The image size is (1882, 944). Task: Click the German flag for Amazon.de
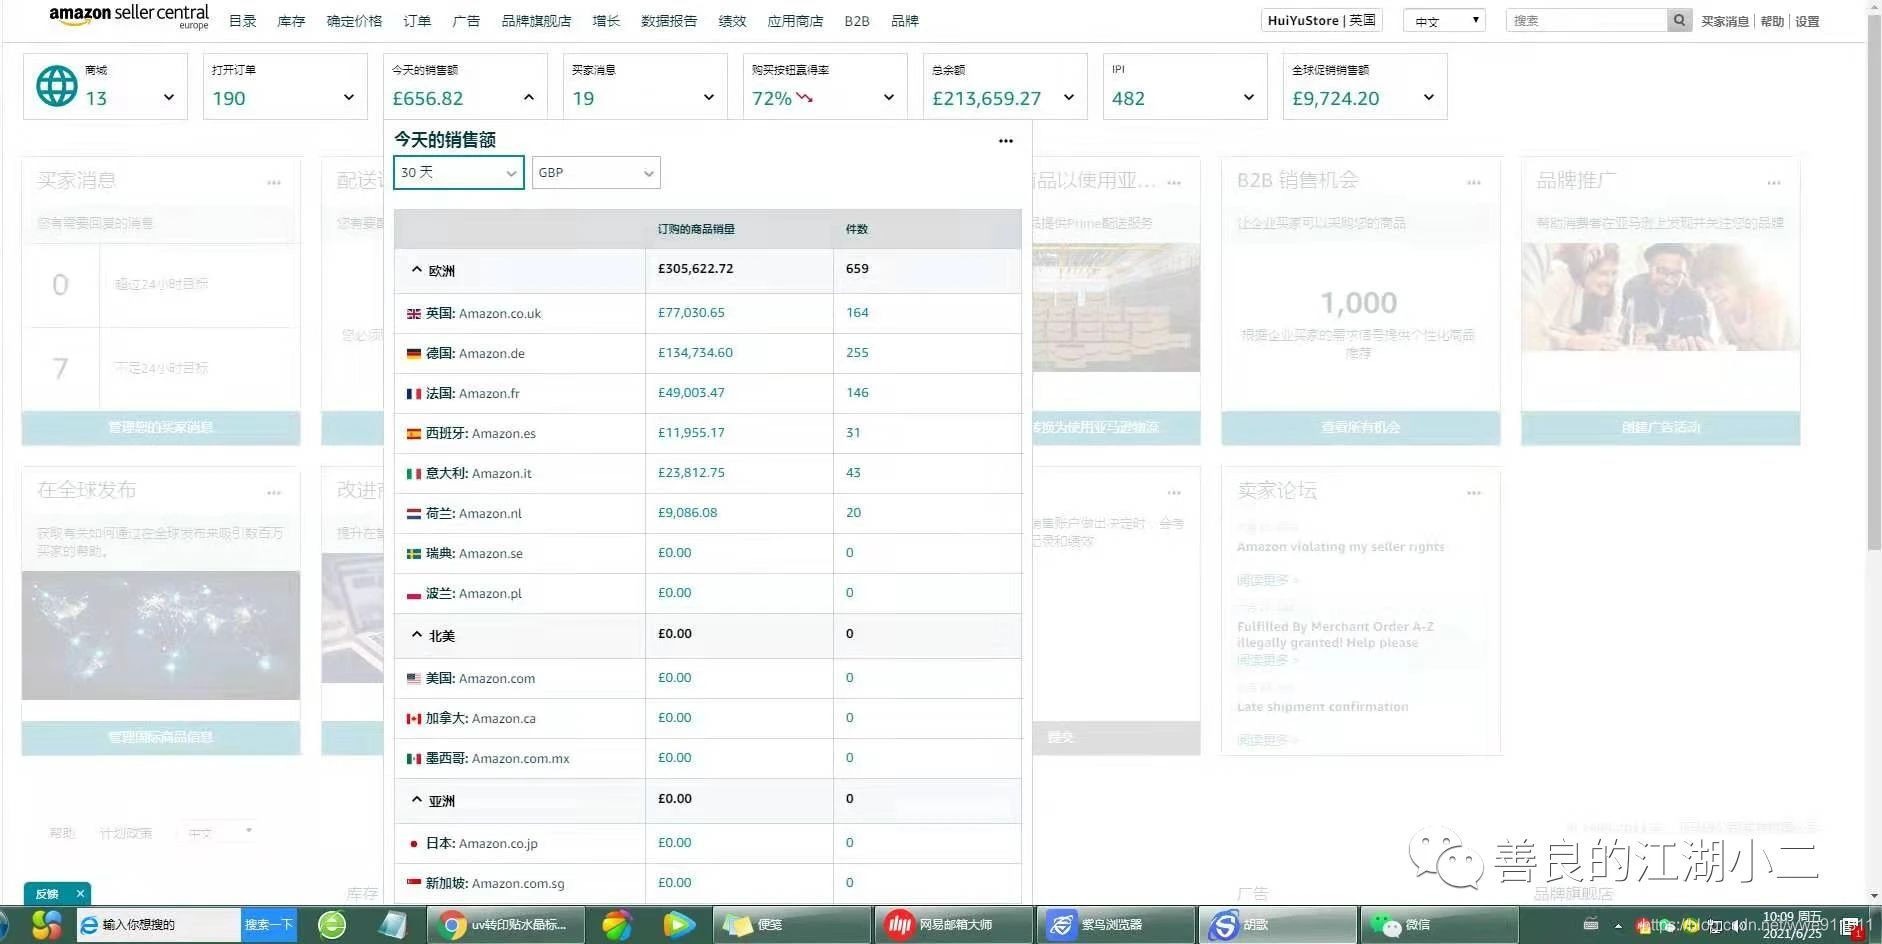pos(414,354)
